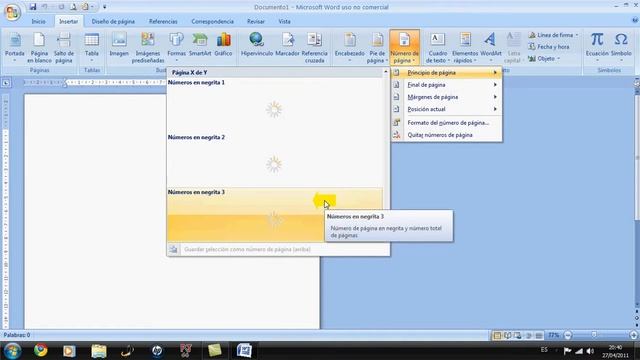640x360 pixels.
Task: Open quick access toolbar customize arrow
Action: (x=104, y=7)
